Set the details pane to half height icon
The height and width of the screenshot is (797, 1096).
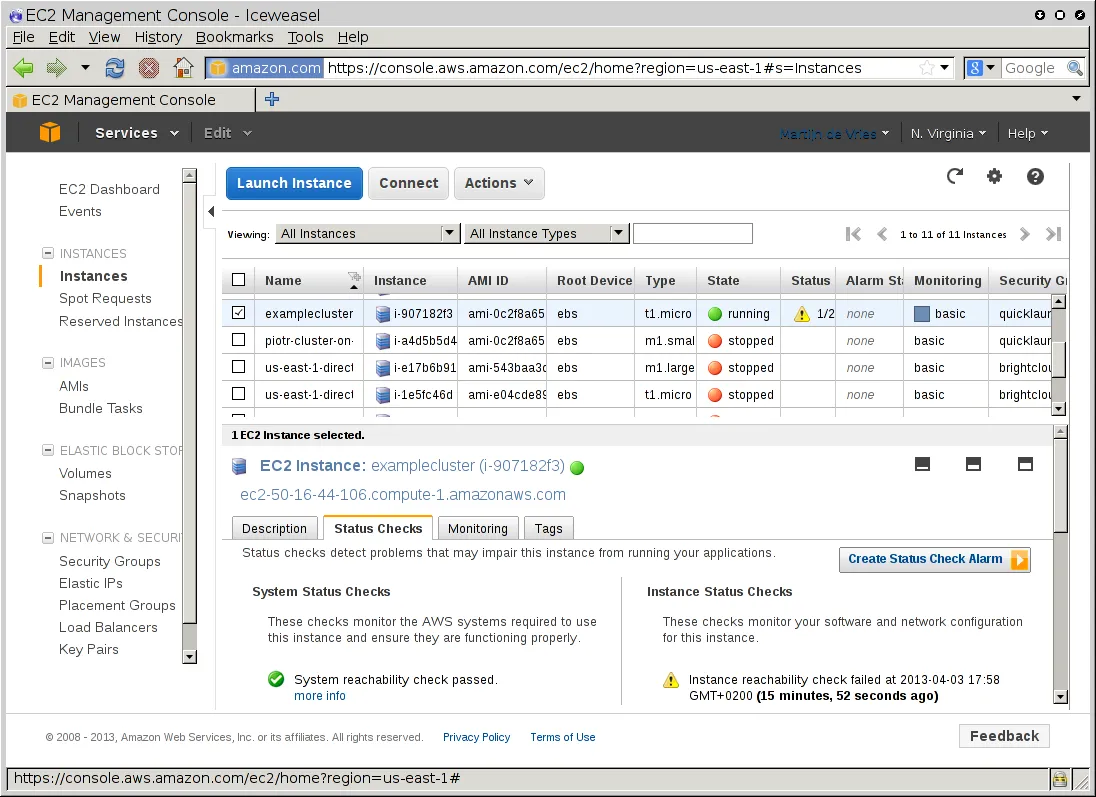coord(973,464)
